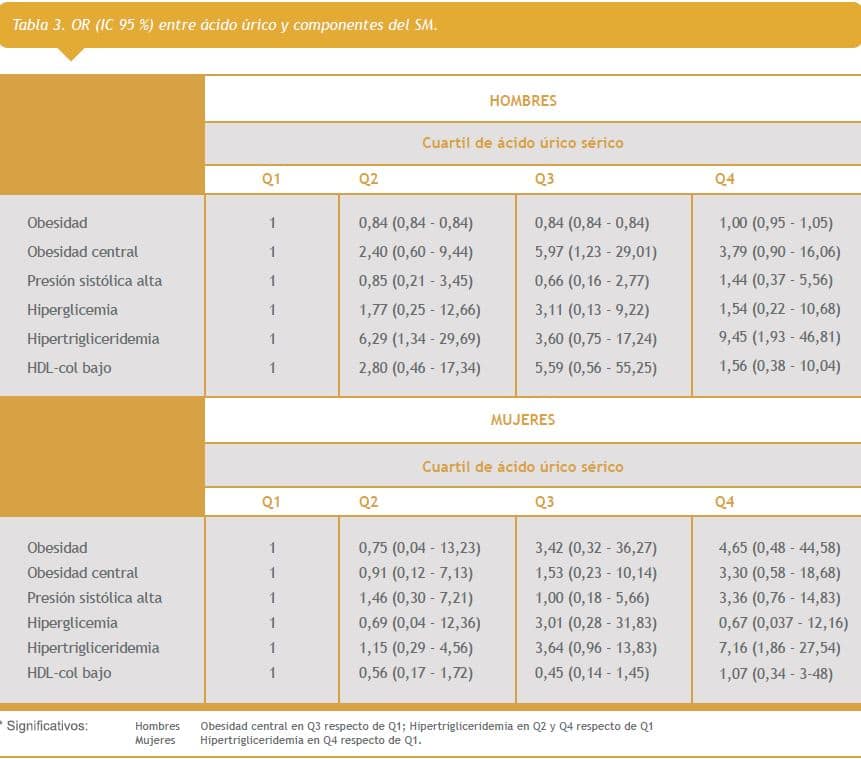Click the Q3 column header in HOMBRES section
This screenshot has height=759, width=861.
544,179
